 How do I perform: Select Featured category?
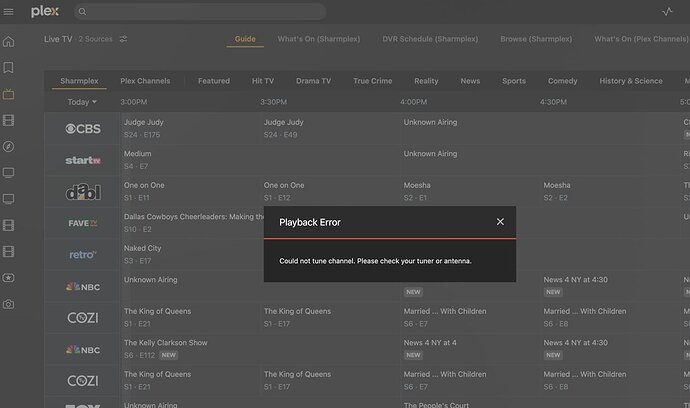214,81
